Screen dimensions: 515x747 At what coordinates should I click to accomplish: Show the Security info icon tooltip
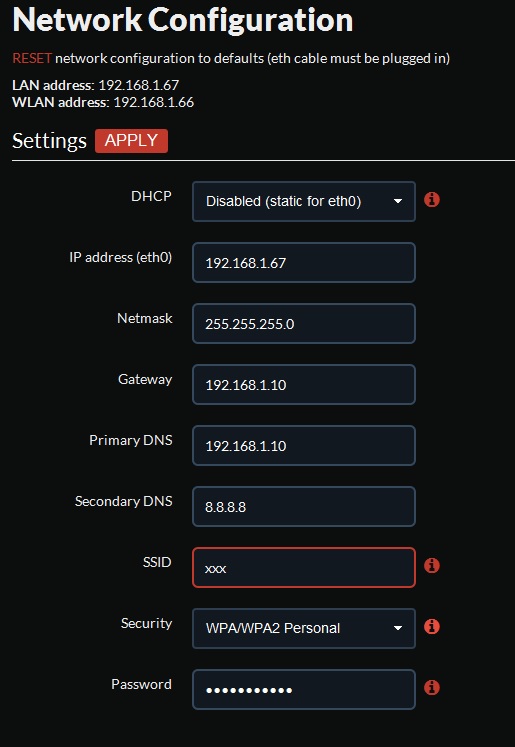432,626
